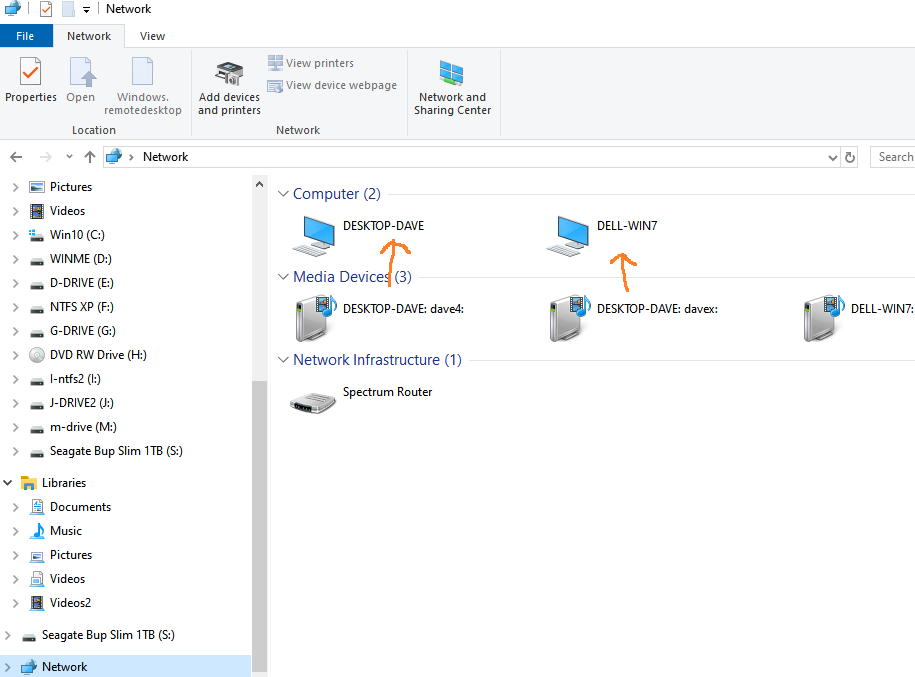Open Win10 (C:) drive in sidebar
Viewport: 915px width, 677px height.
coord(77,235)
